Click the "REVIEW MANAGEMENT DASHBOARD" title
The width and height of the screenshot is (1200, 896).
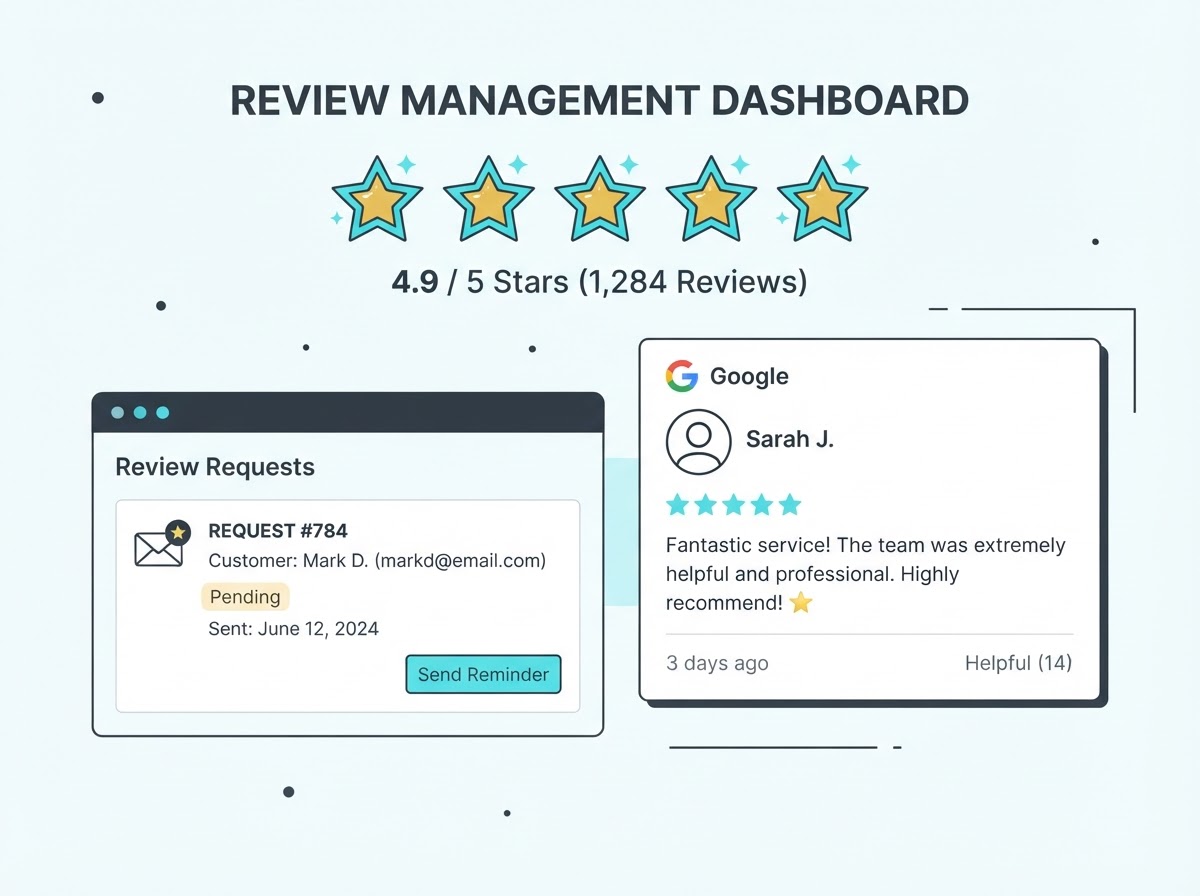click(x=600, y=101)
